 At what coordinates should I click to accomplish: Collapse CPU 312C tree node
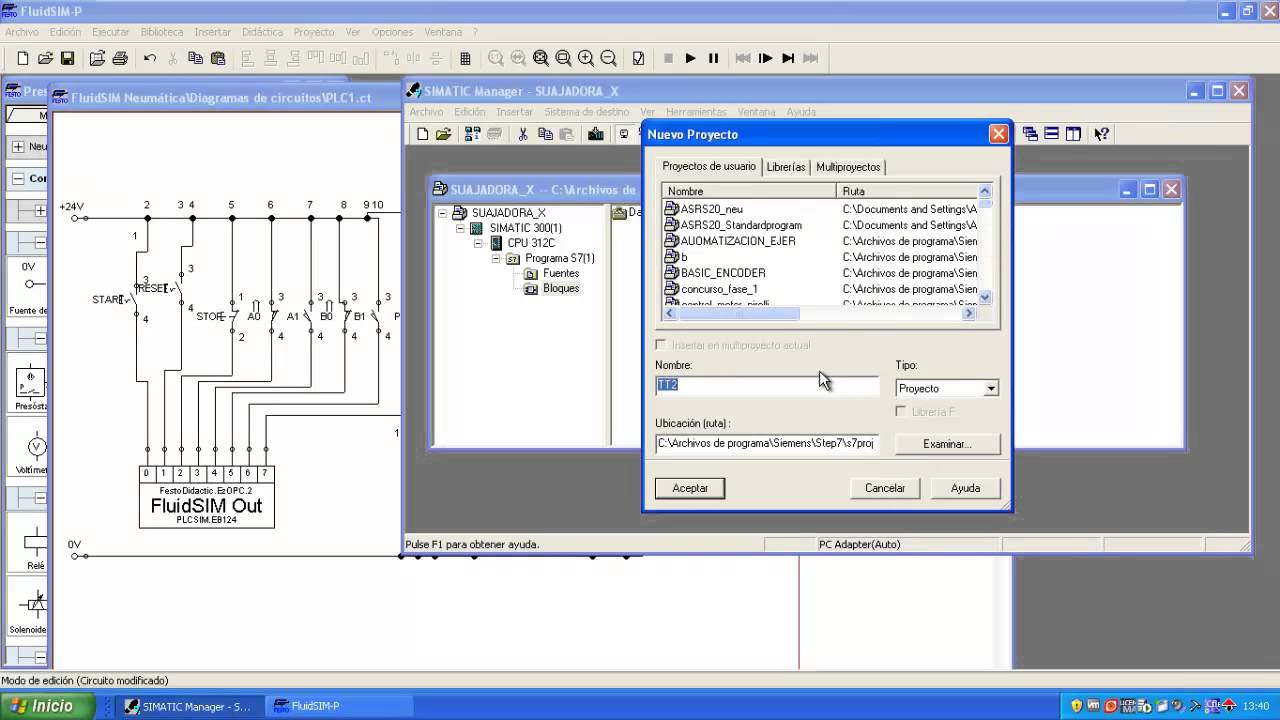coord(479,243)
